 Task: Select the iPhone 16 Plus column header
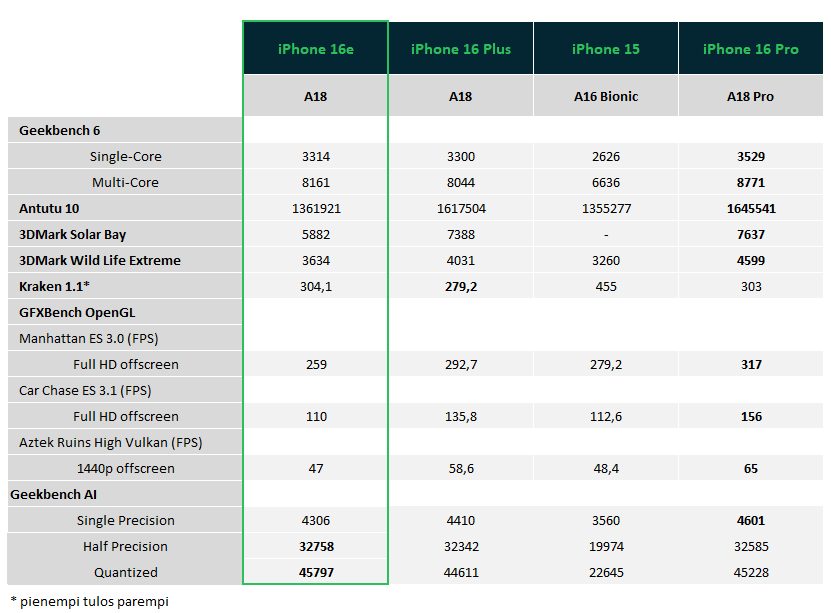coord(460,49)
